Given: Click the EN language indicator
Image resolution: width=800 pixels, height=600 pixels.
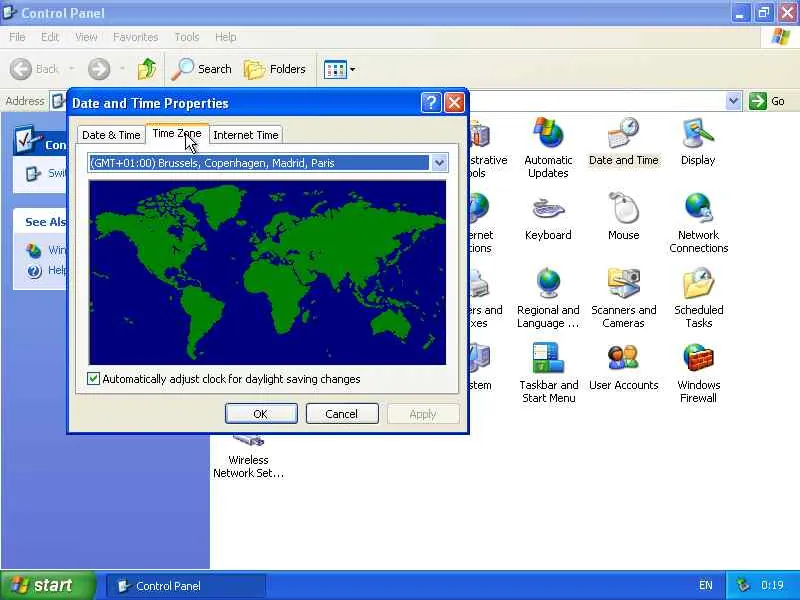Looking at the screenshot, I should coord(706,585).
